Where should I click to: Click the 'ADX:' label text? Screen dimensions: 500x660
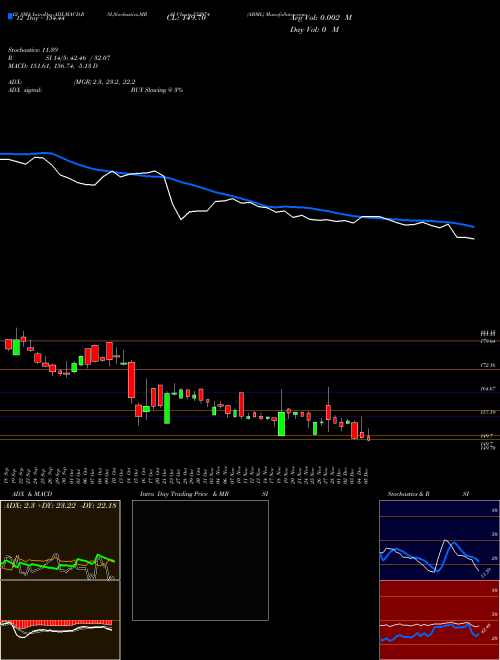(x=15, y=82)
